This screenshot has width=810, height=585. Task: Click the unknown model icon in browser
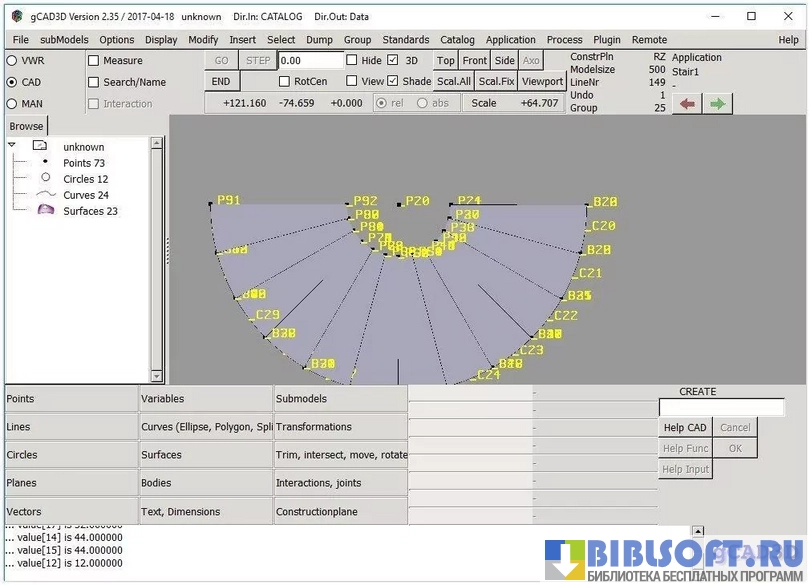coord(41,146)
